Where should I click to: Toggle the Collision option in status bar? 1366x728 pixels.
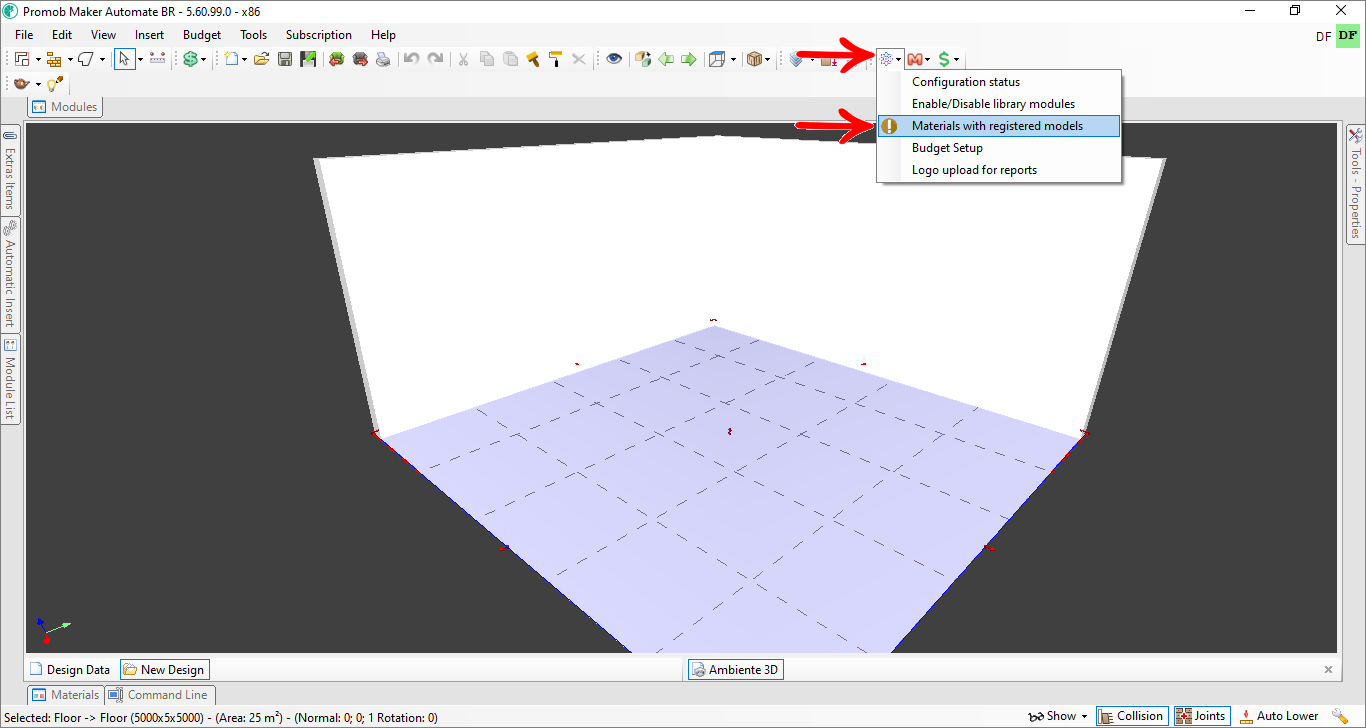1131,716
